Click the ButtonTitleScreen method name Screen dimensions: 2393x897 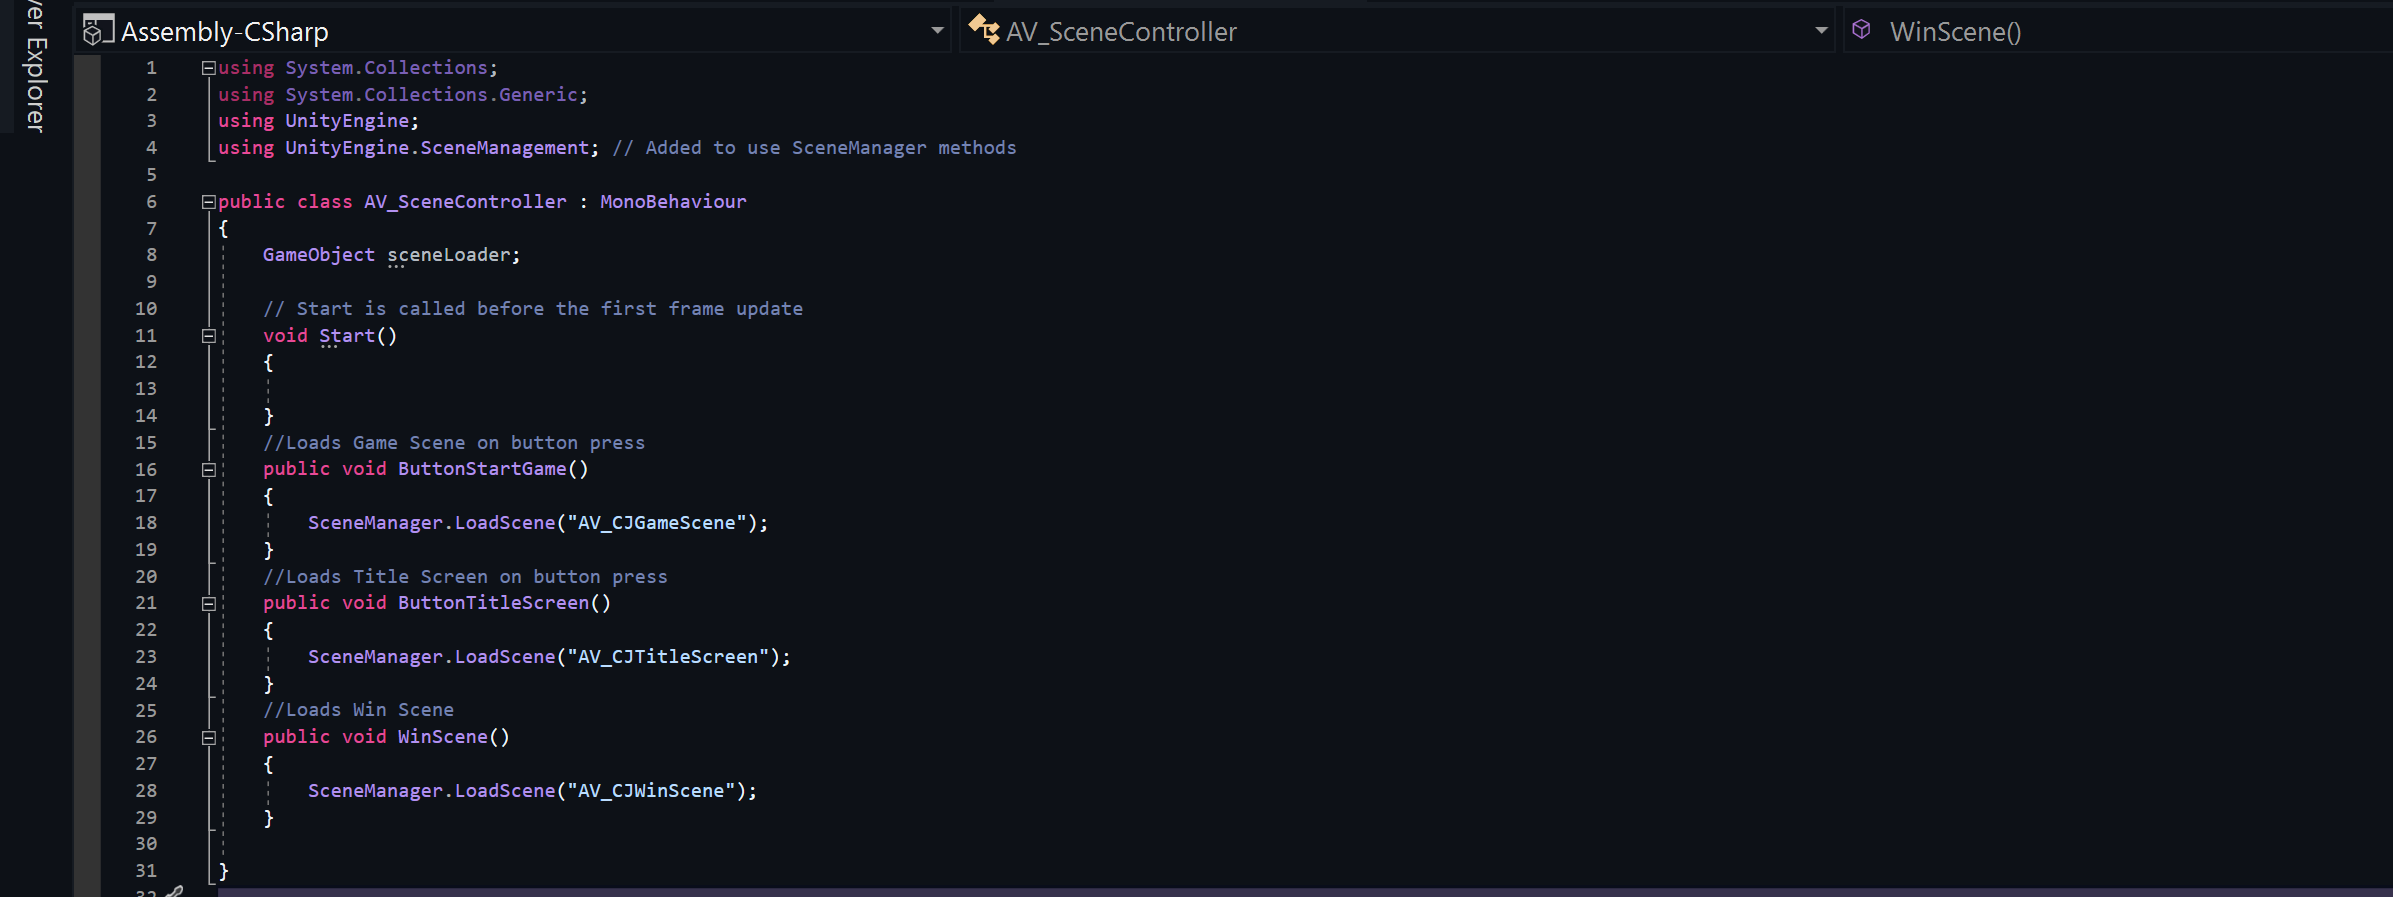click(493, 603)
